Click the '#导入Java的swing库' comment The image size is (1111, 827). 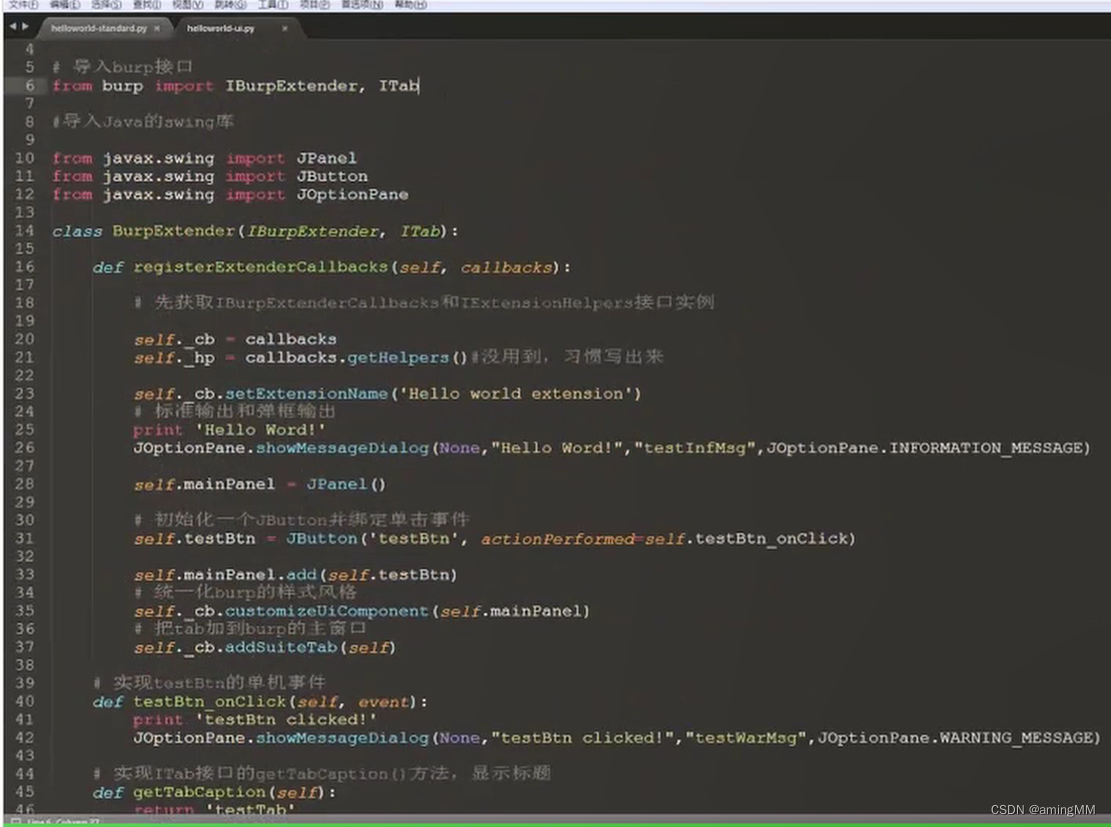point(142,121)
